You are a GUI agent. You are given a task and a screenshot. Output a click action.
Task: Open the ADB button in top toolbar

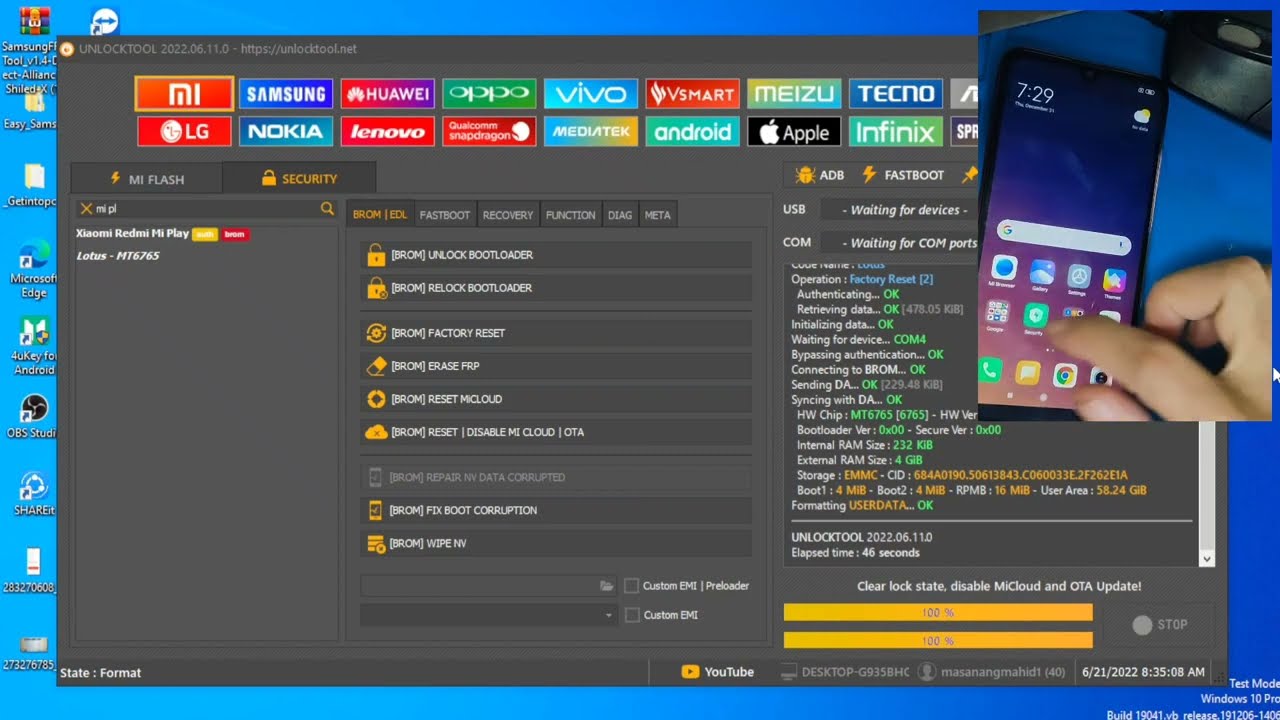pos(820,175)
